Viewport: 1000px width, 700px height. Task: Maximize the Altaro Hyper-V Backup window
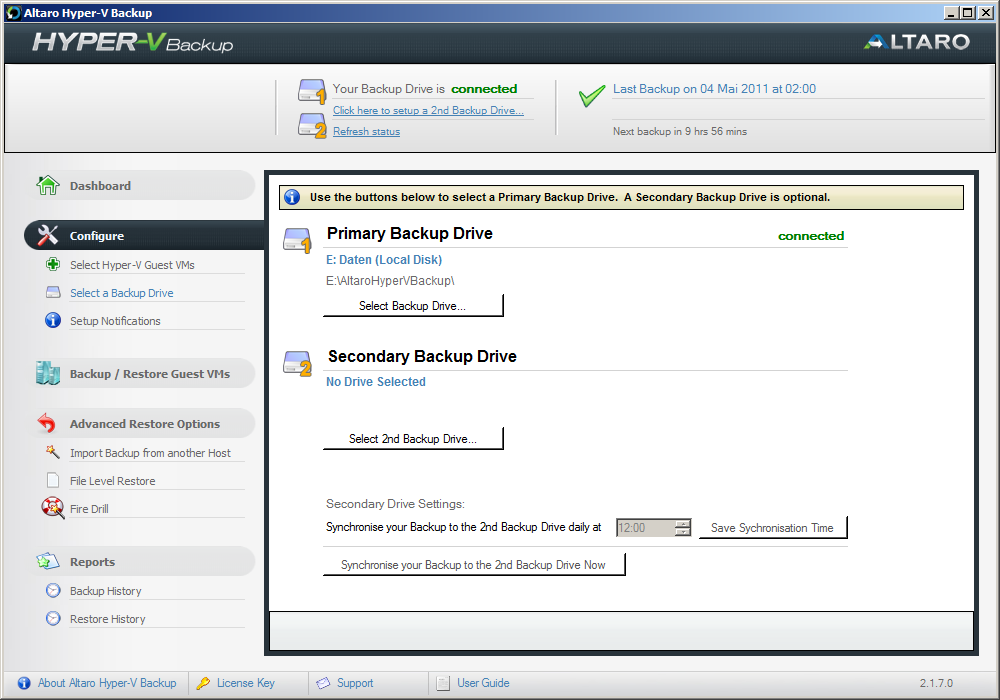(x=967, y=13)
